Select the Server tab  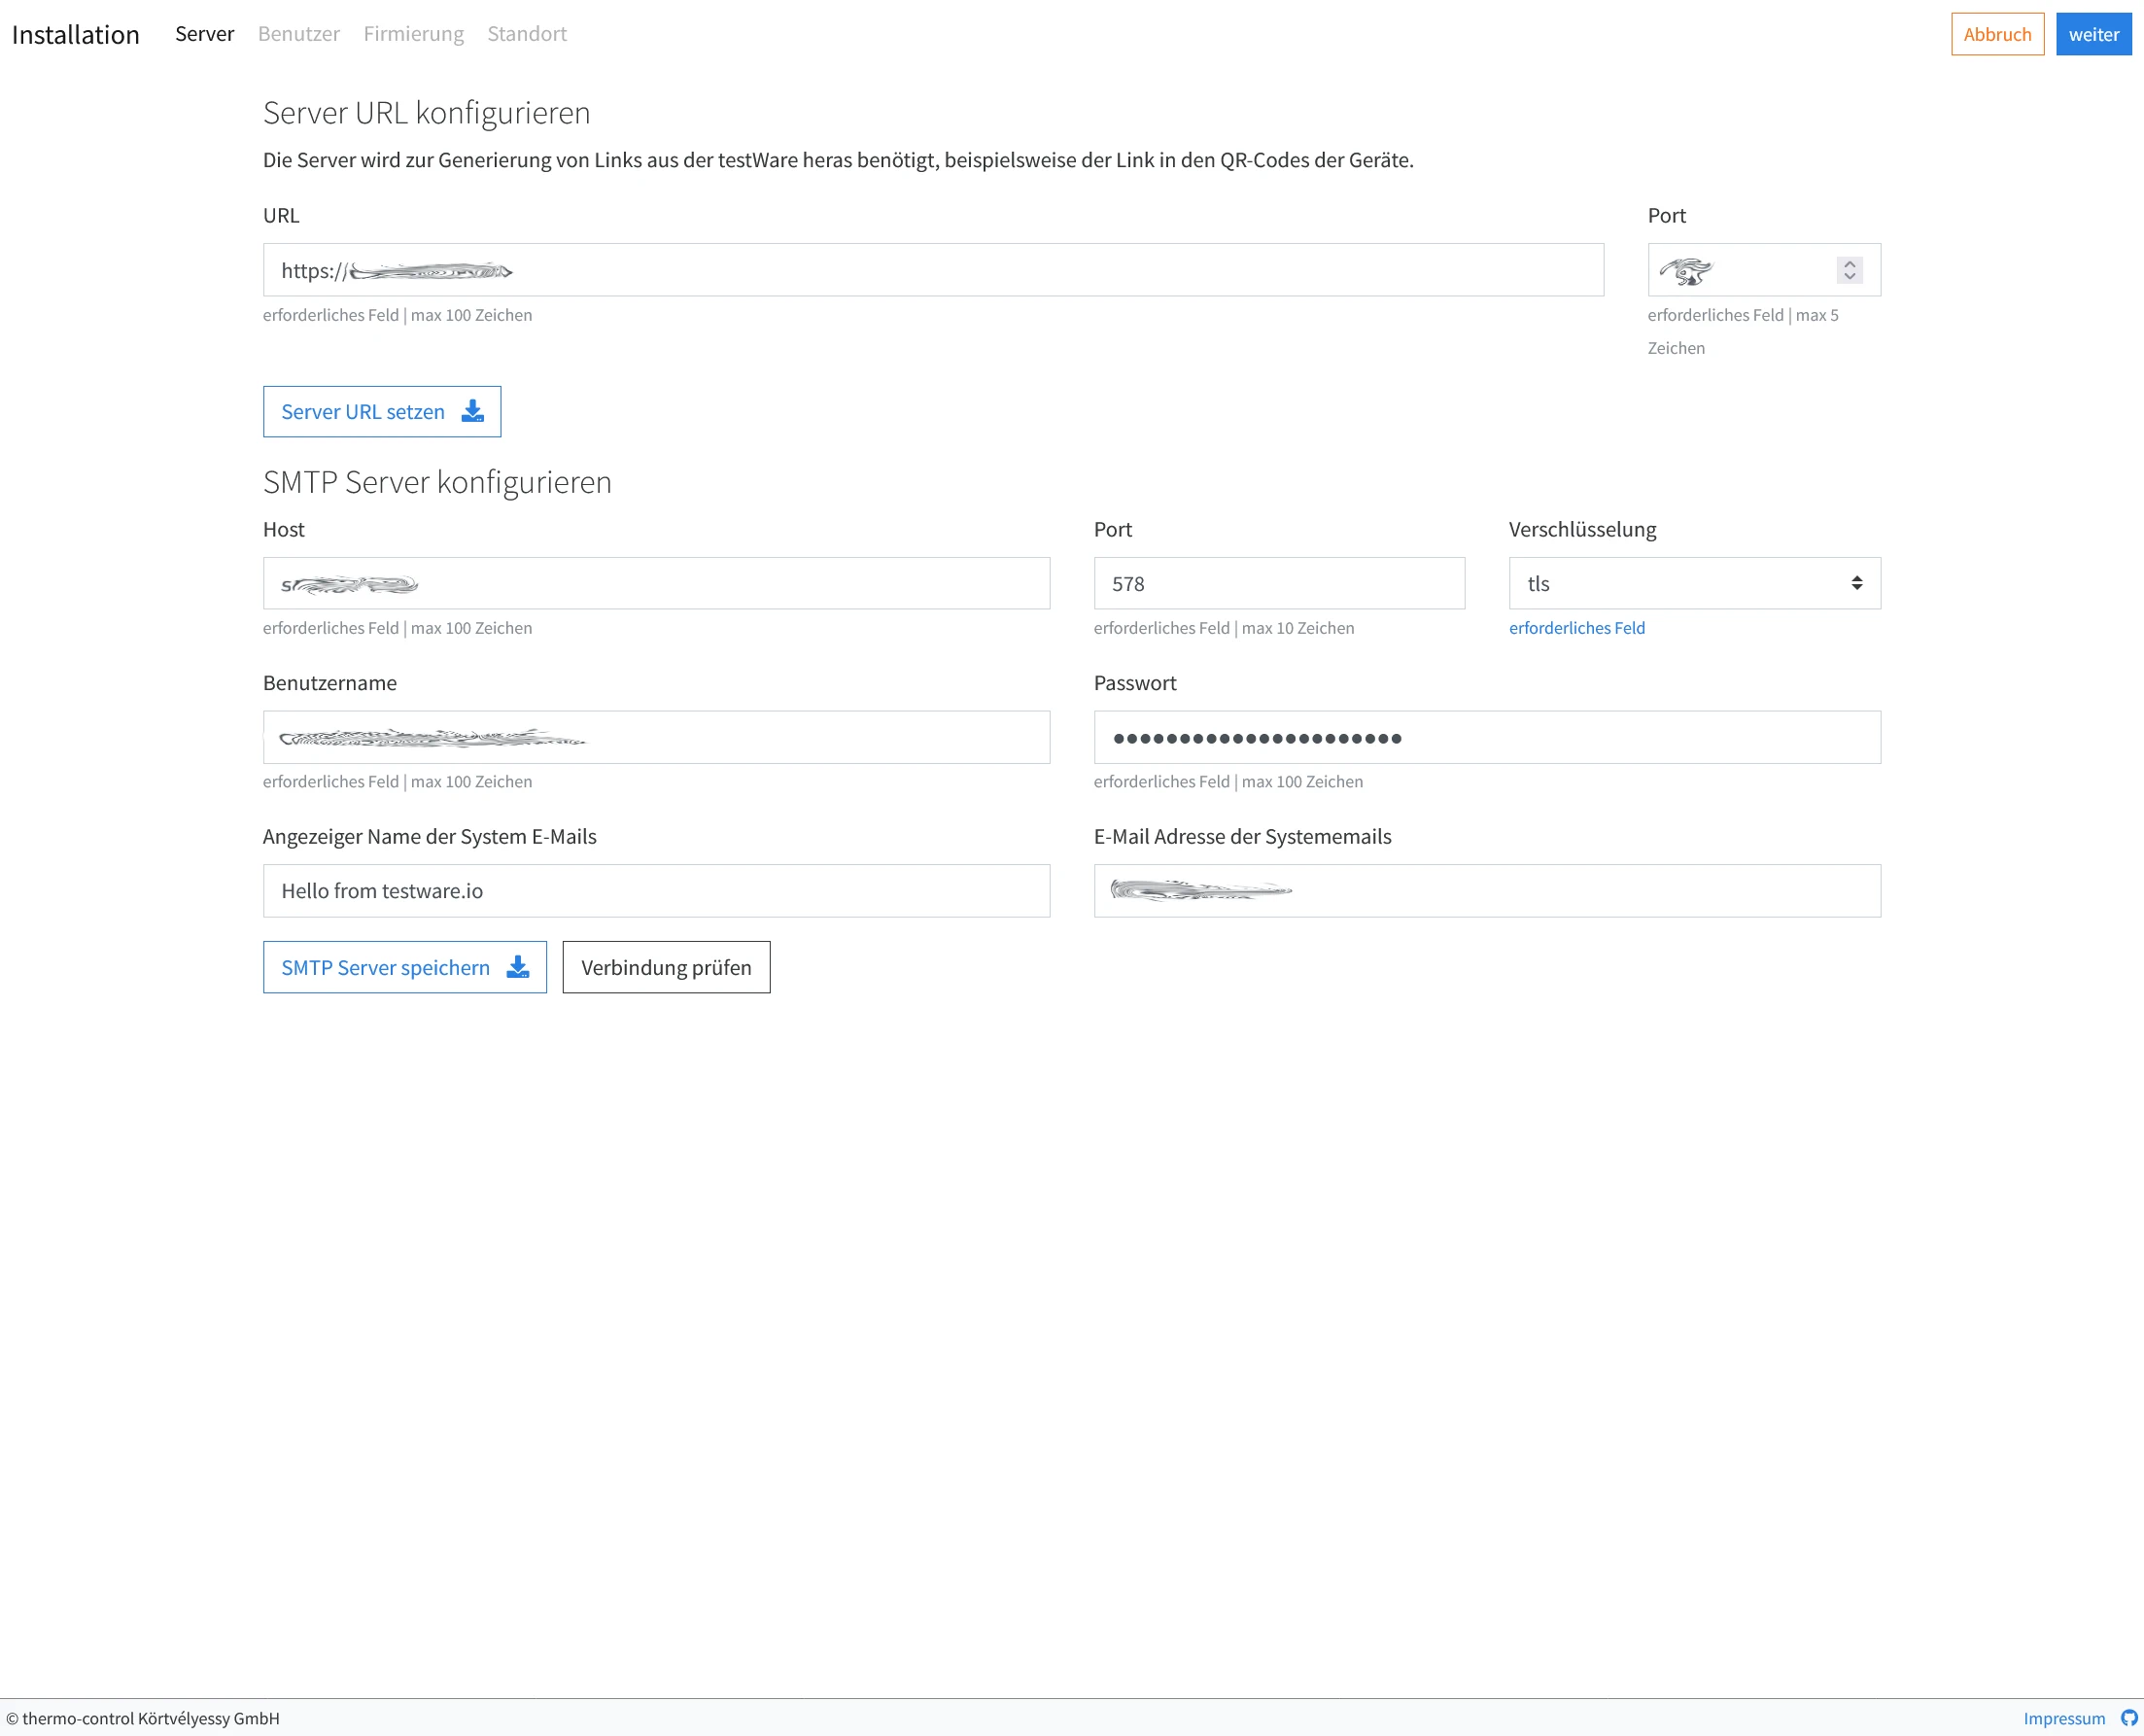point(204,33)
